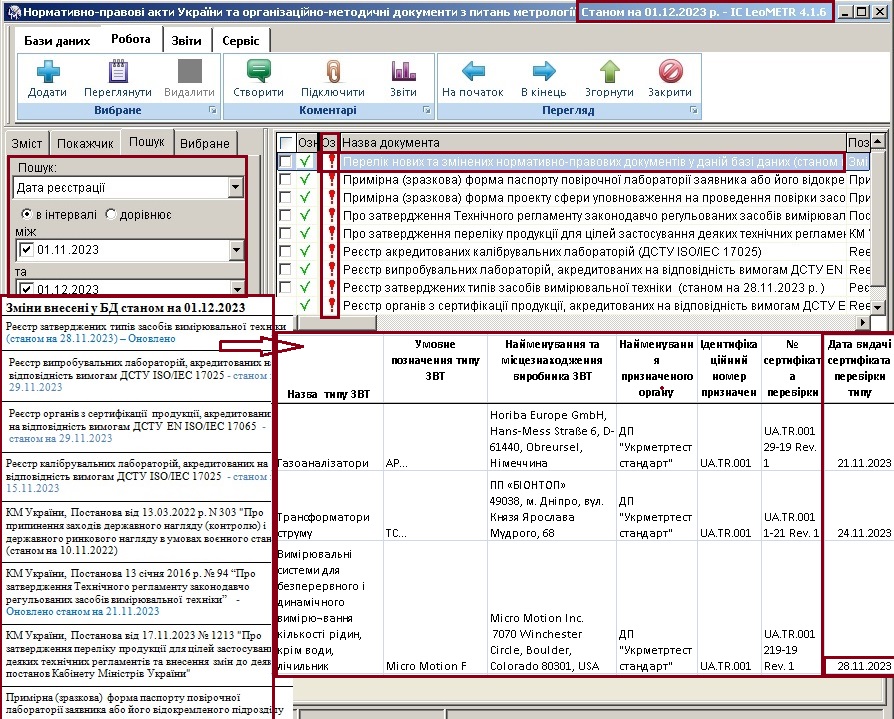Click the document list scrollbar up arrow
894x719 pixels.
(877, 141)
